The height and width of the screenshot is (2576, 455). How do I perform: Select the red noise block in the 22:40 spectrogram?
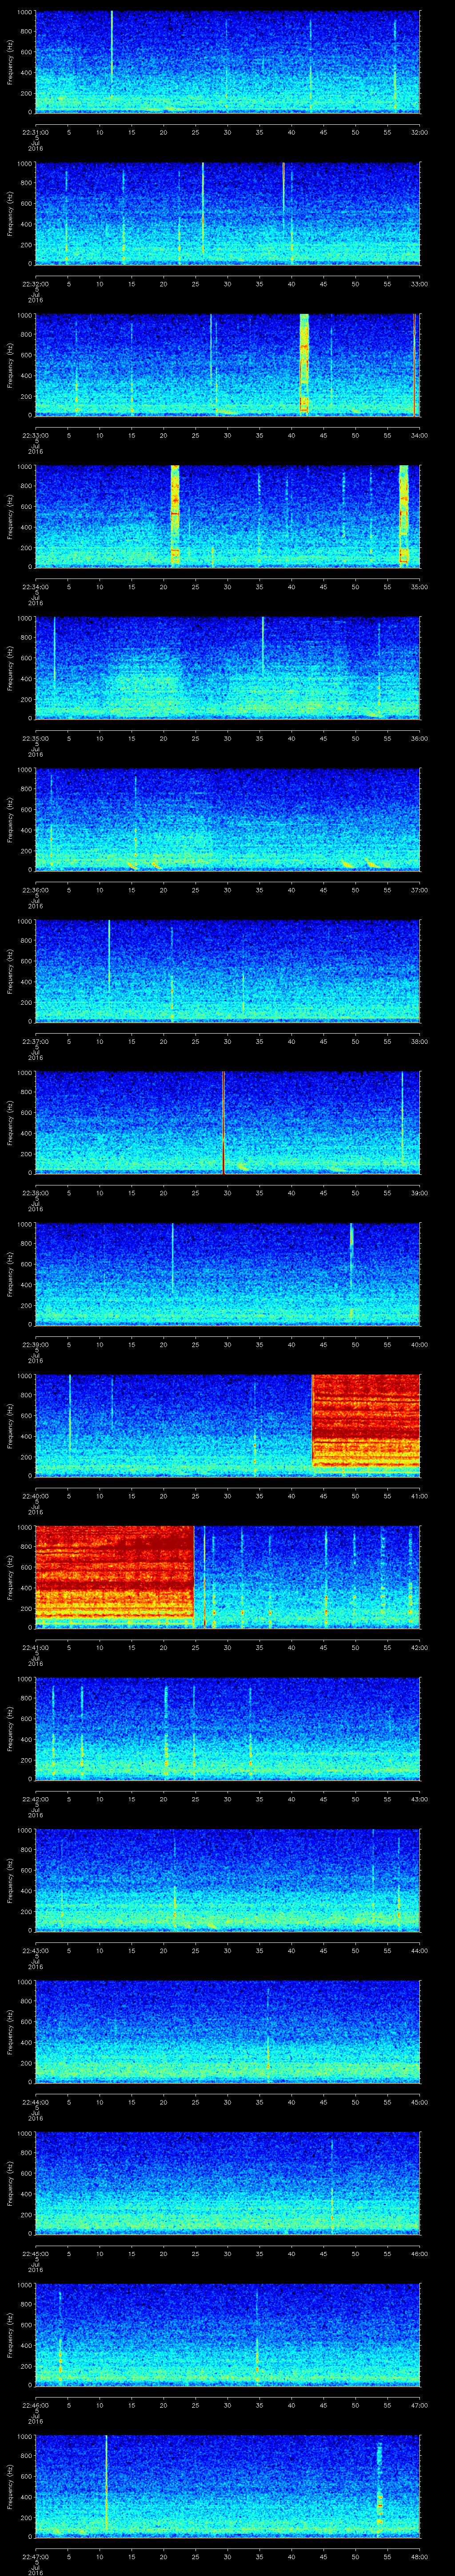pos(366,1421)
